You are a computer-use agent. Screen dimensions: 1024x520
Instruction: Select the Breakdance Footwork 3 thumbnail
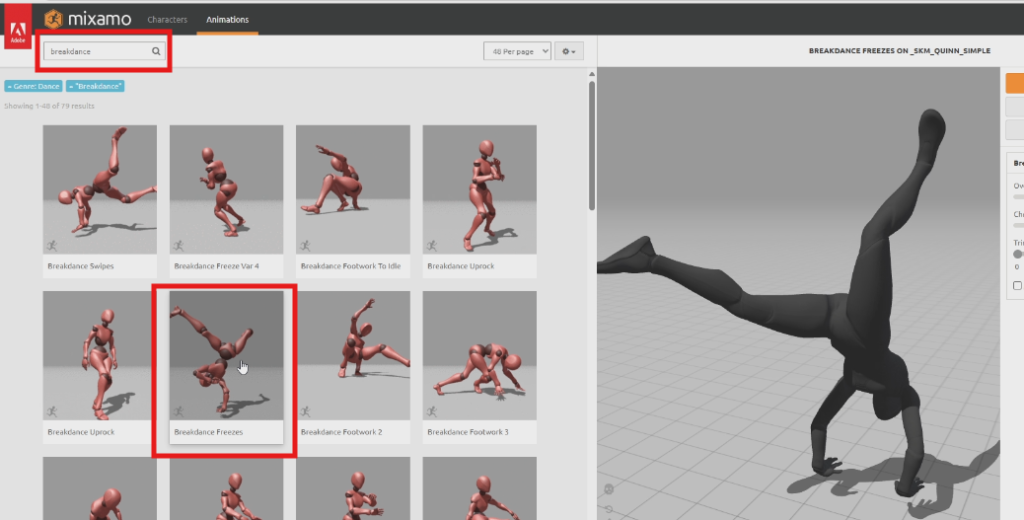click(x=479, y=355)
